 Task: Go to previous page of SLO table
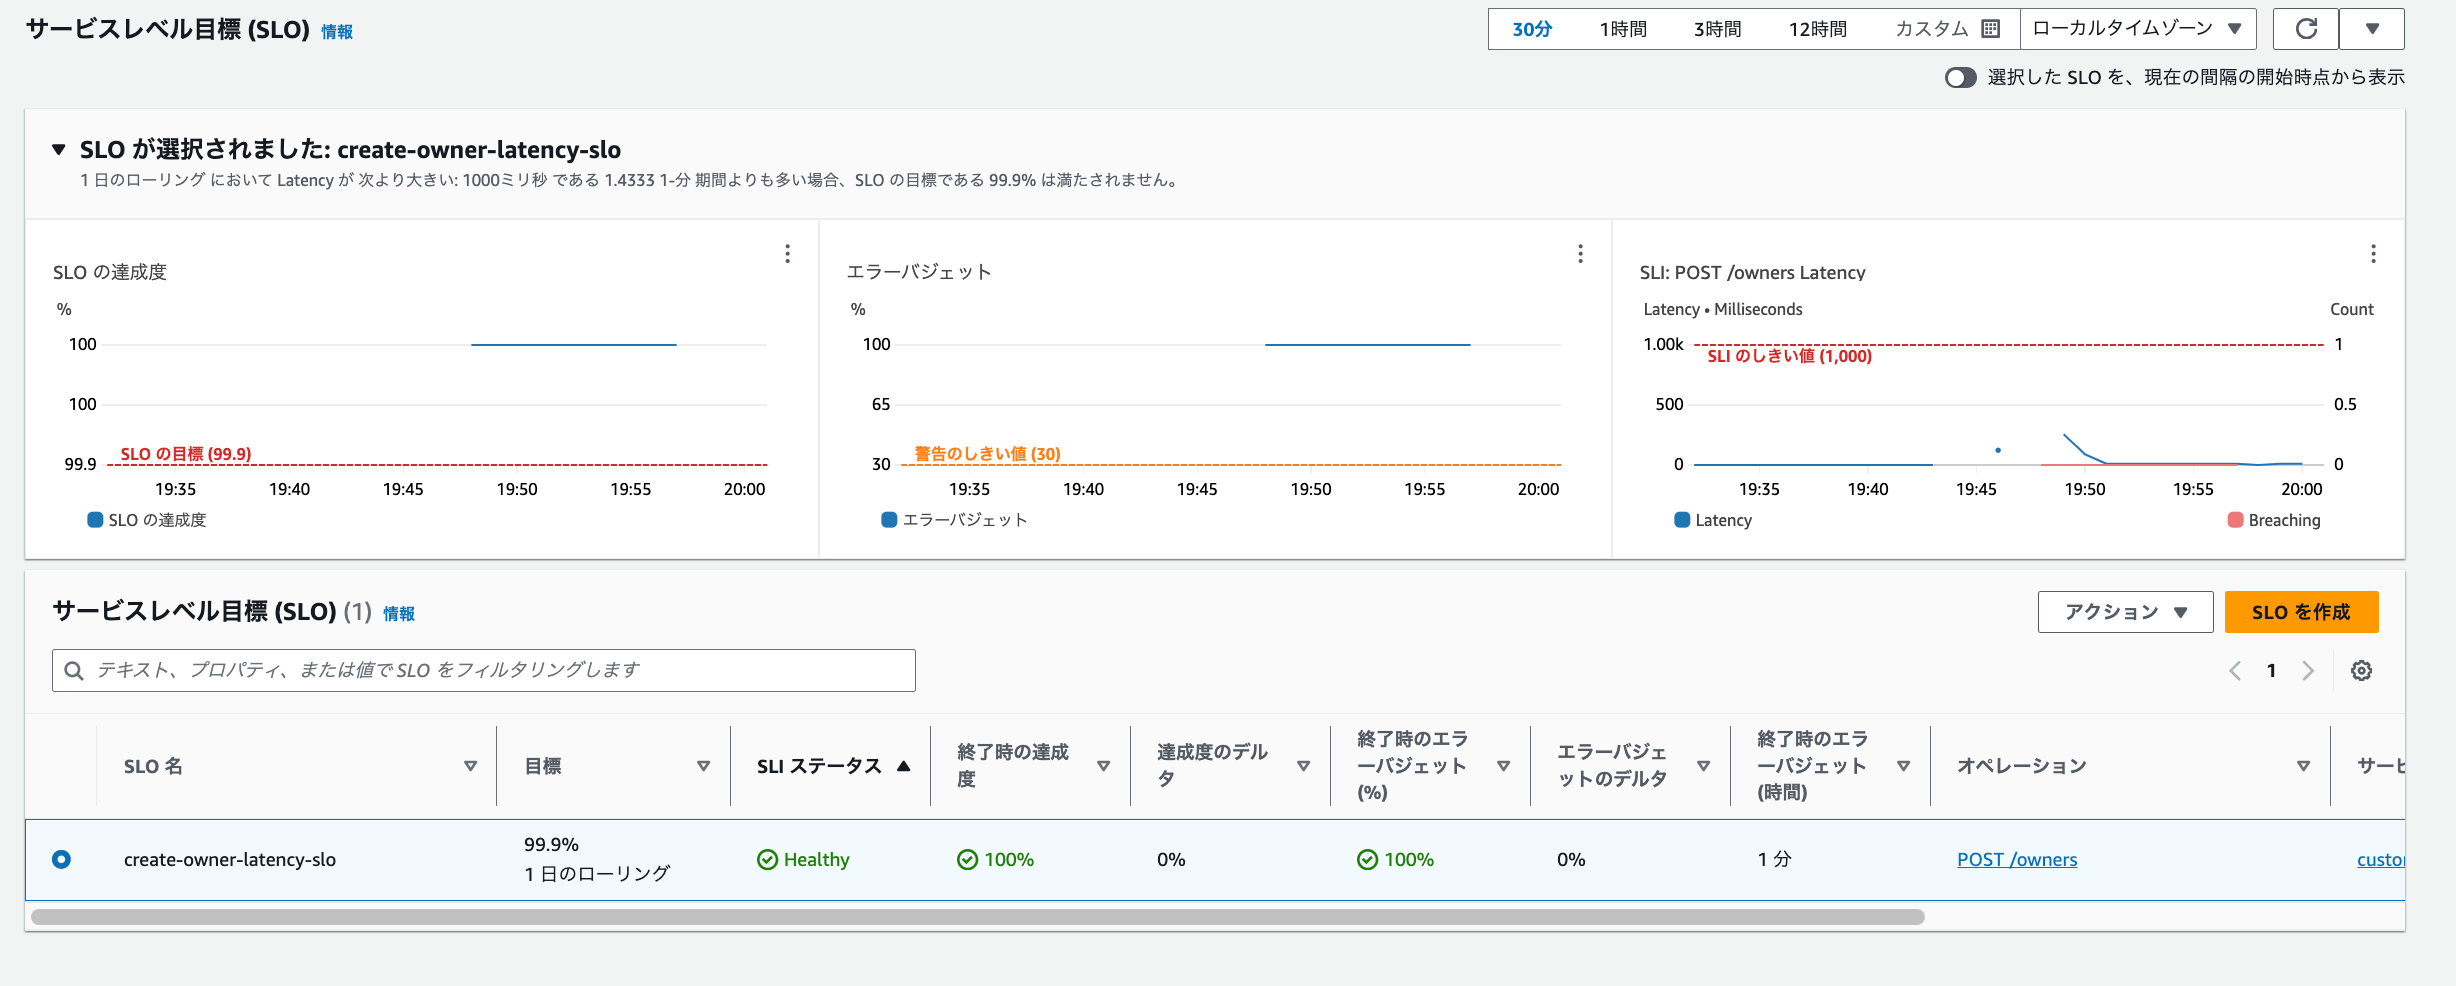tap(2235, 671)
